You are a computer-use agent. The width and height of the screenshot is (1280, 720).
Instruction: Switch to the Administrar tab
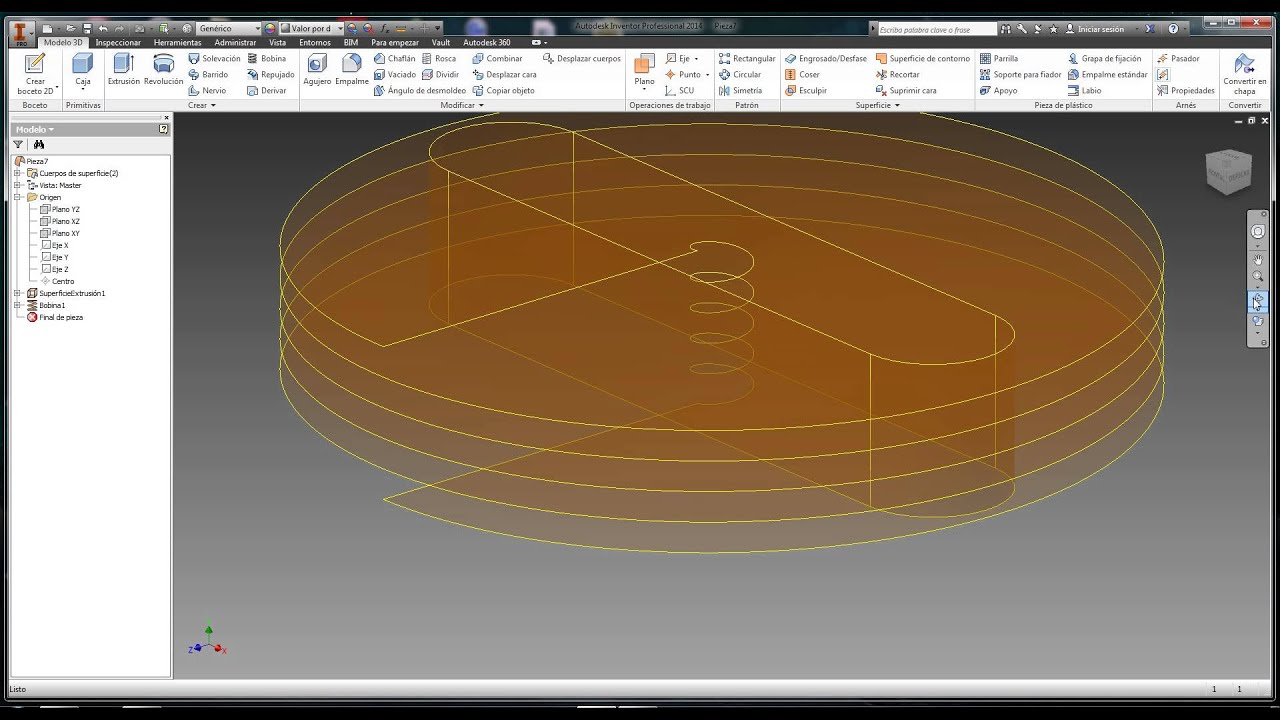[235, 43]
